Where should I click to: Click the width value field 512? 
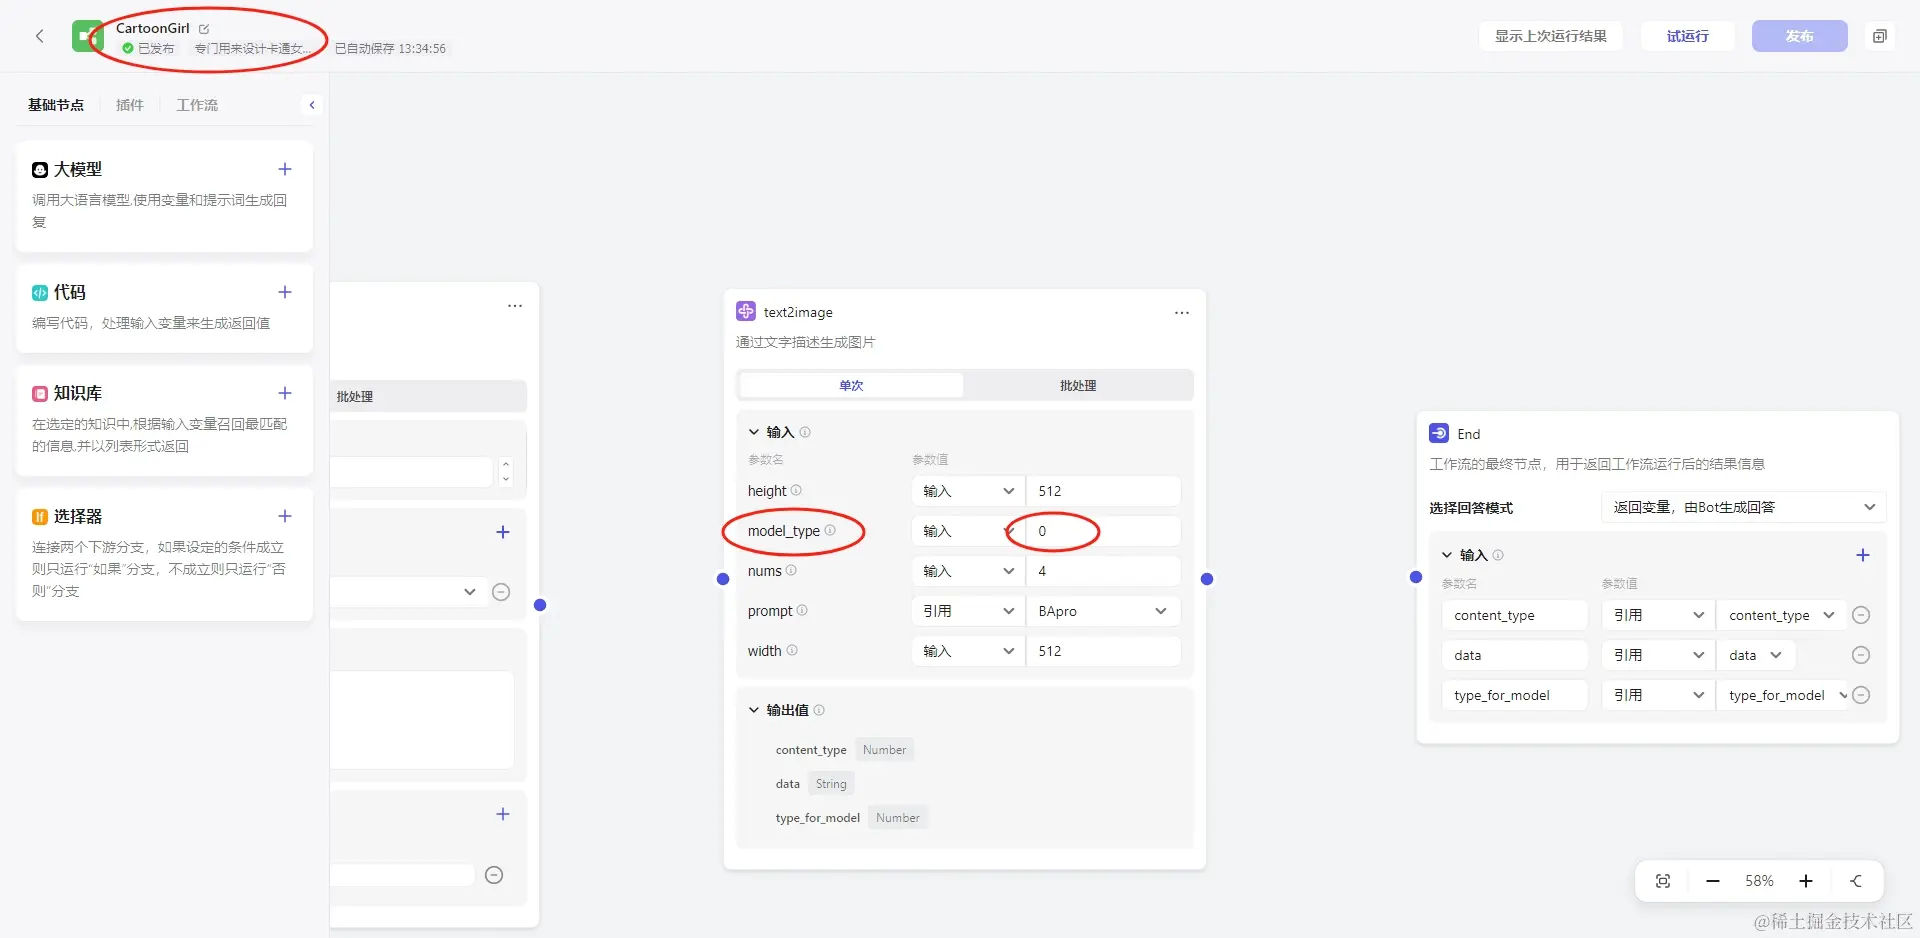point(1103,651)
